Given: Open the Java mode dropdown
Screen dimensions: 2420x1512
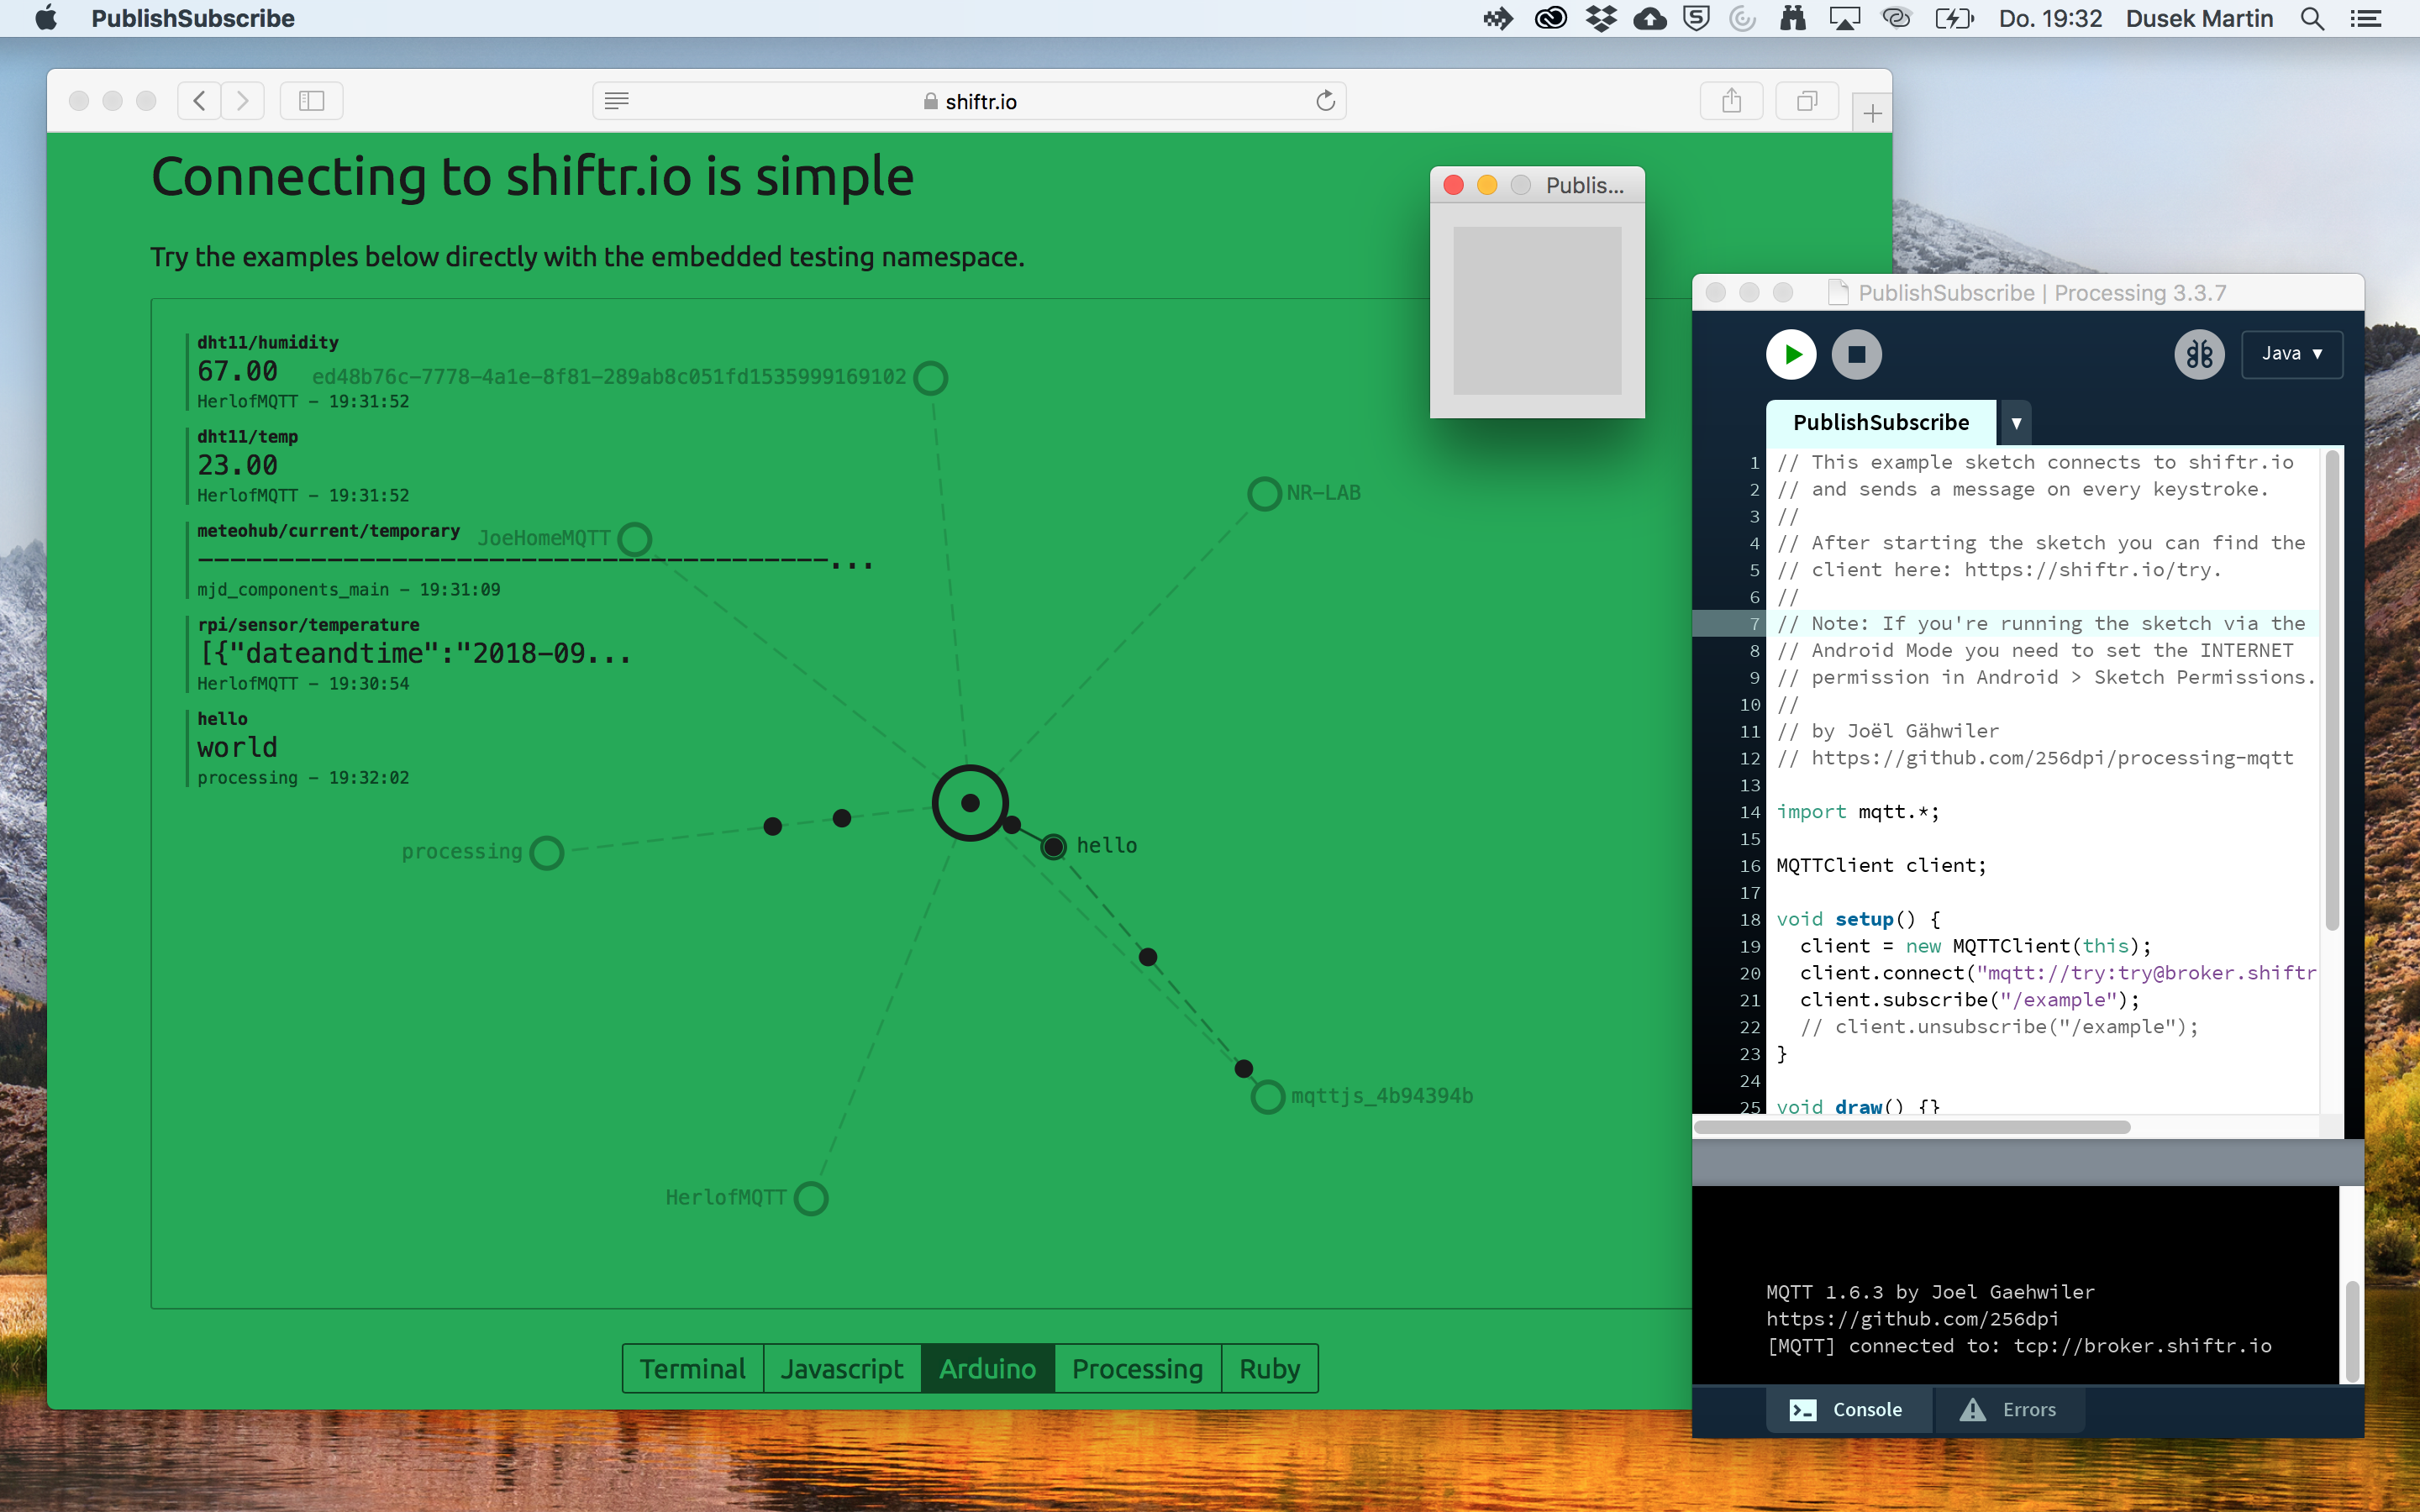Looking at the screenshot, I should (x=2292, y=354).
